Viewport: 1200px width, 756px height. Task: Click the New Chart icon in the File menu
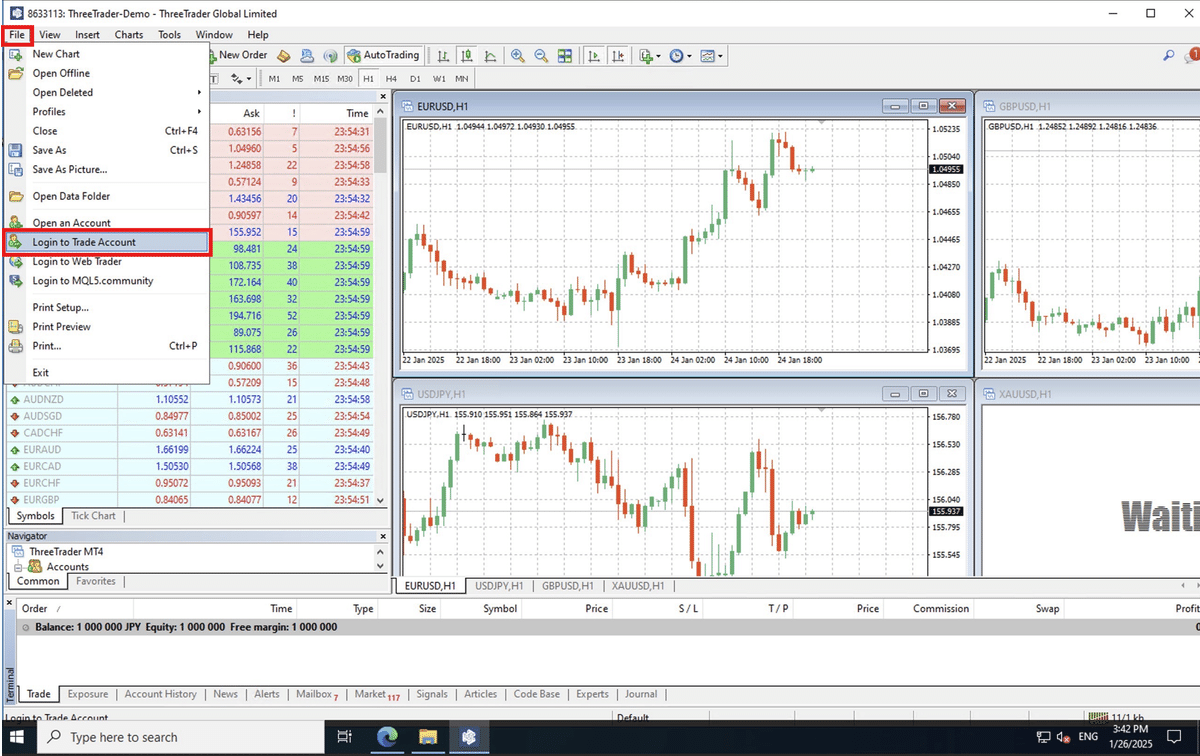[16, 54]
